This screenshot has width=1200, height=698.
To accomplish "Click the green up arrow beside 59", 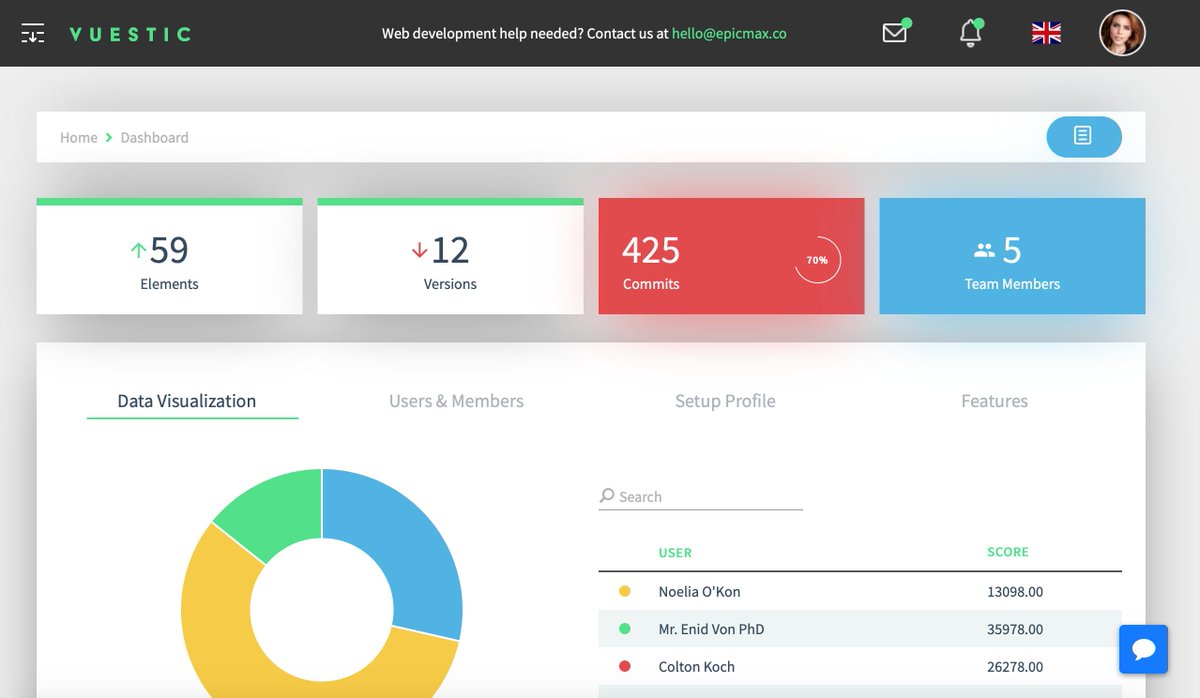I will (138, 250).
